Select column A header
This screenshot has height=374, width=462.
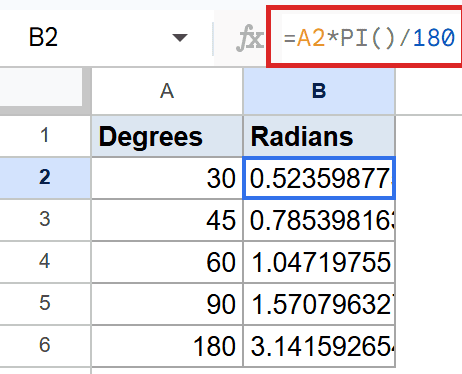[x=167, y=91]
